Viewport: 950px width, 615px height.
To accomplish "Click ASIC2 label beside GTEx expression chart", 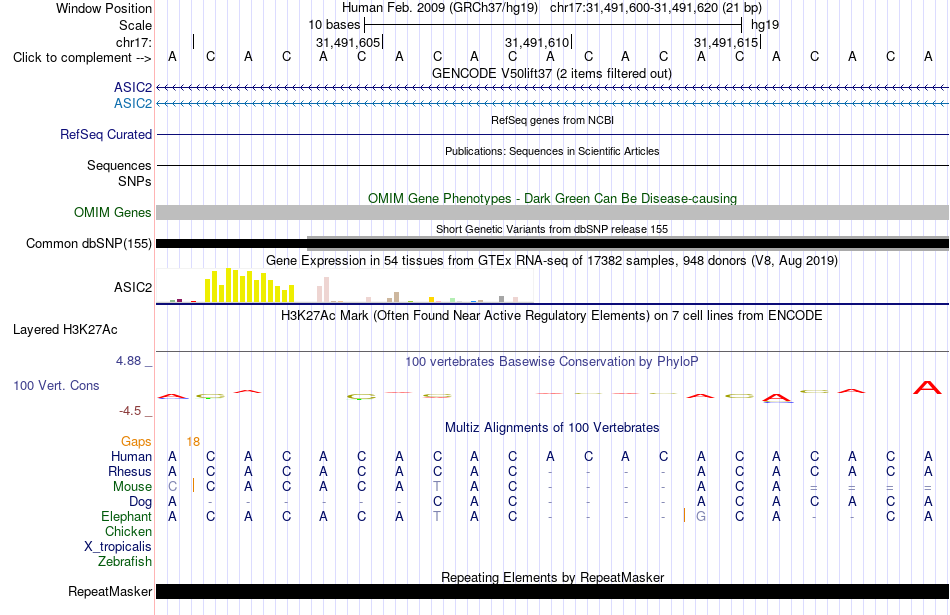I will pyautogui.click(x=133, y=287).
